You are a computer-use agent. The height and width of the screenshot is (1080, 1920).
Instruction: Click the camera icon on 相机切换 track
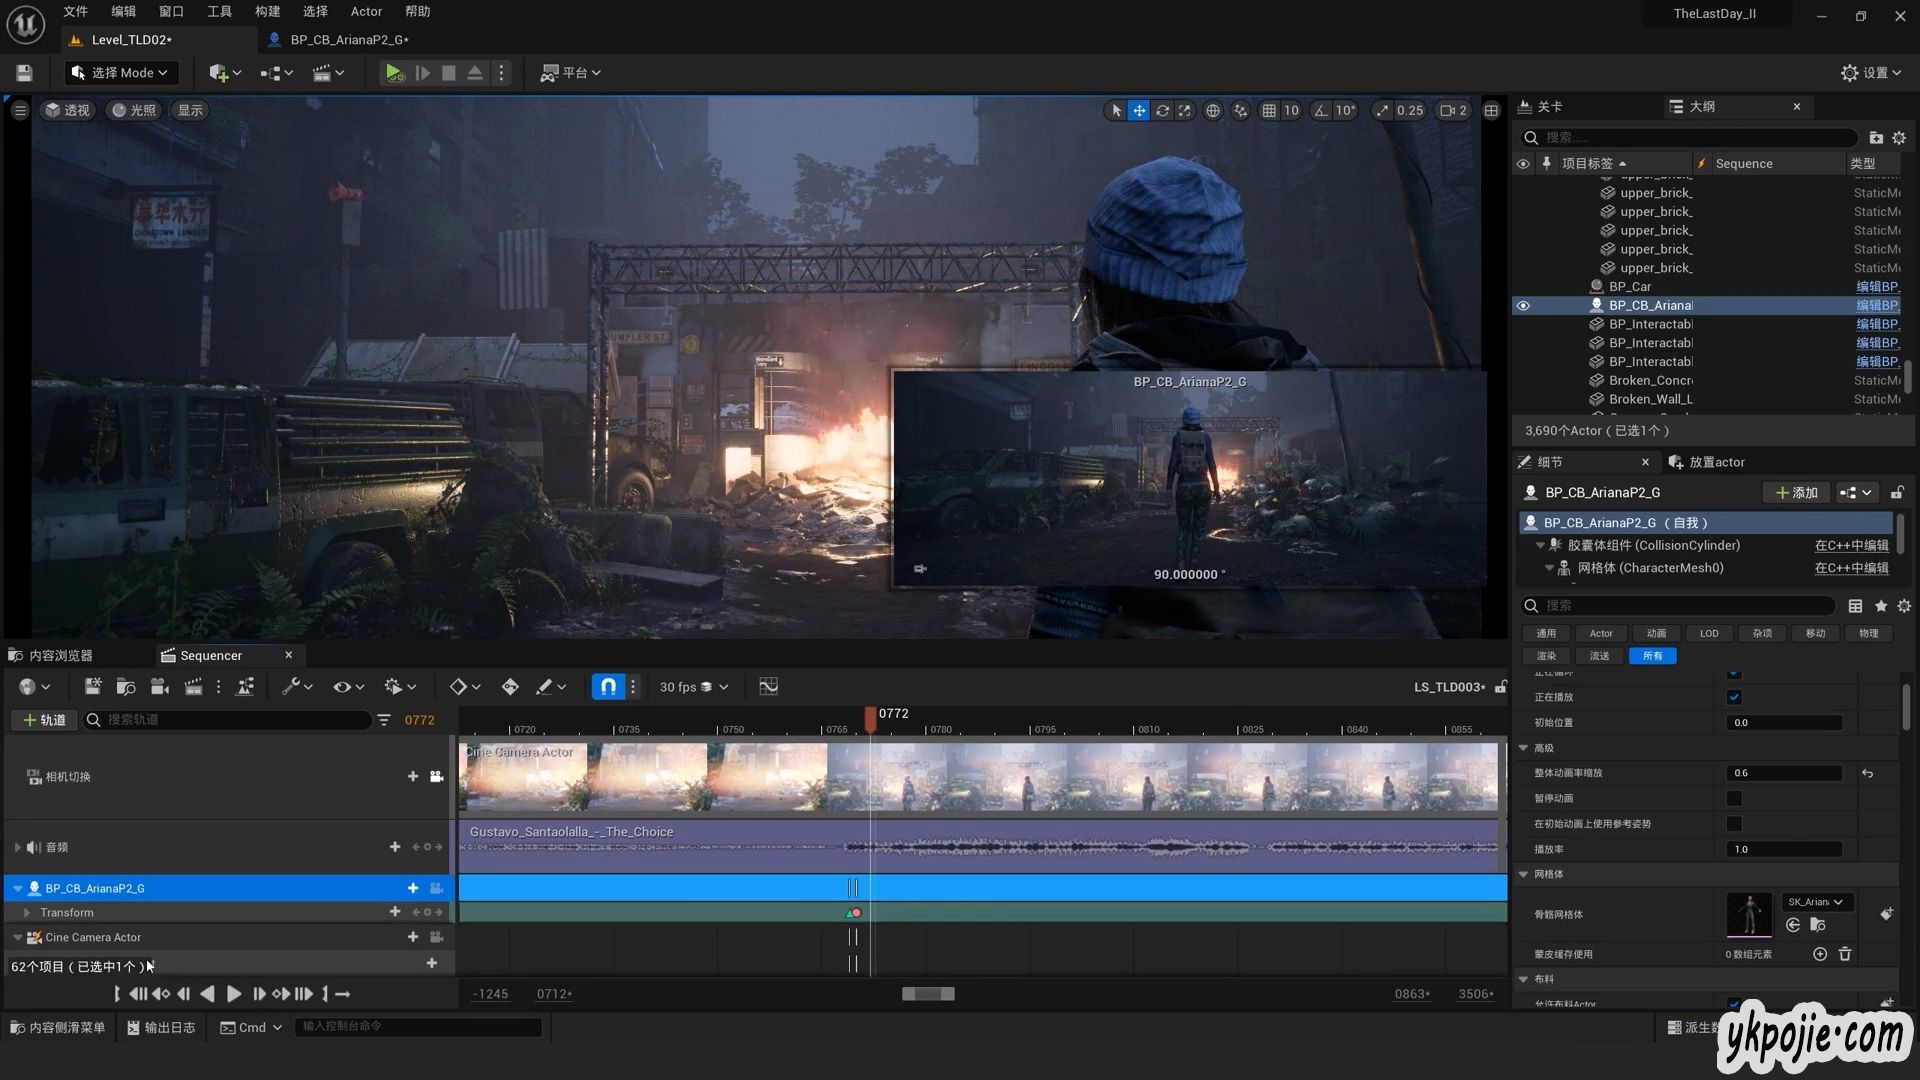pyautogui.click(x=437, y=777)
